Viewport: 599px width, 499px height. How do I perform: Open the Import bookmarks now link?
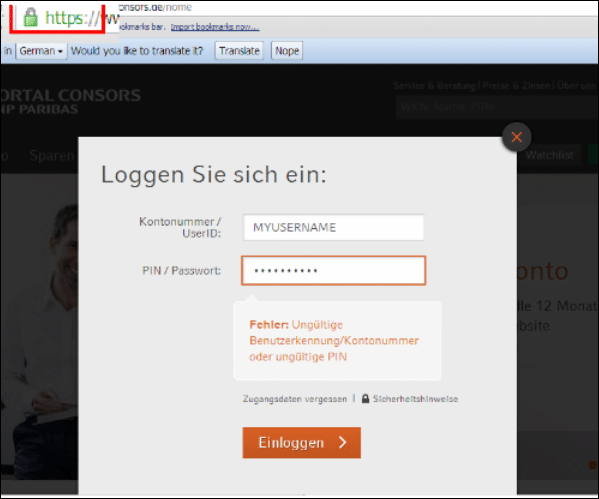coord(215,27)
